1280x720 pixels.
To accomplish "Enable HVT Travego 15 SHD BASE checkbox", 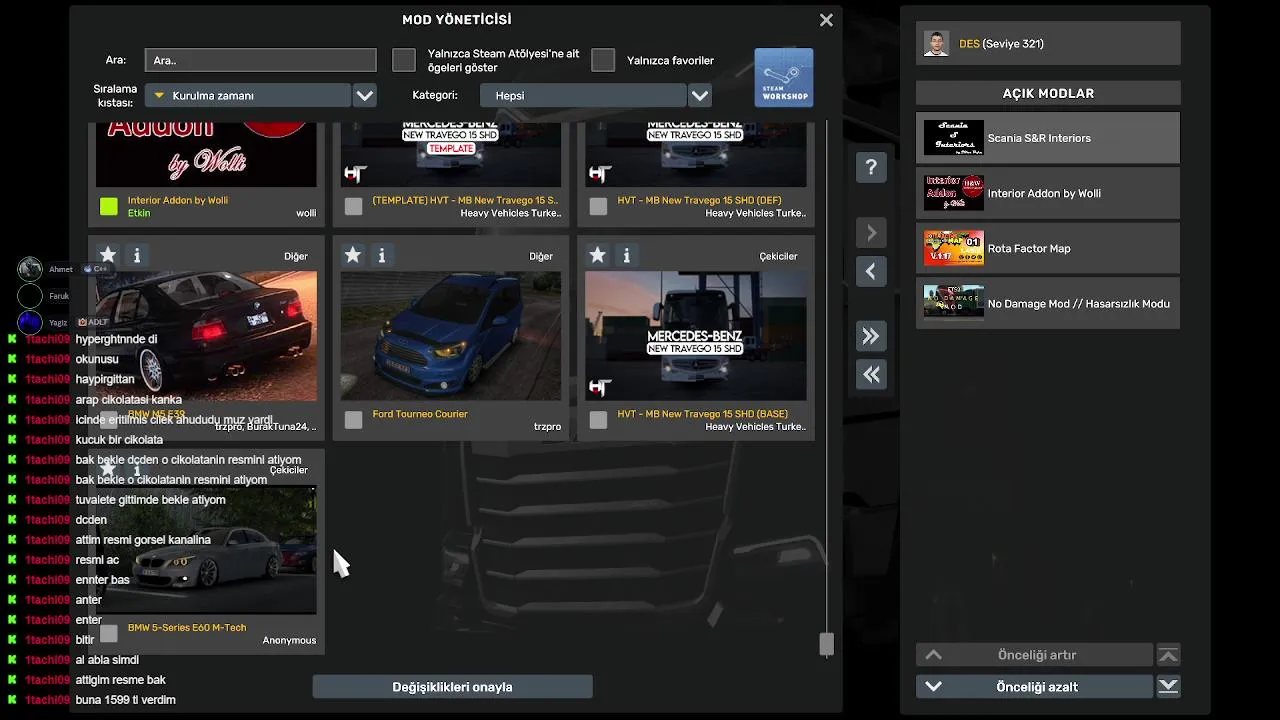I will [598, 420].
